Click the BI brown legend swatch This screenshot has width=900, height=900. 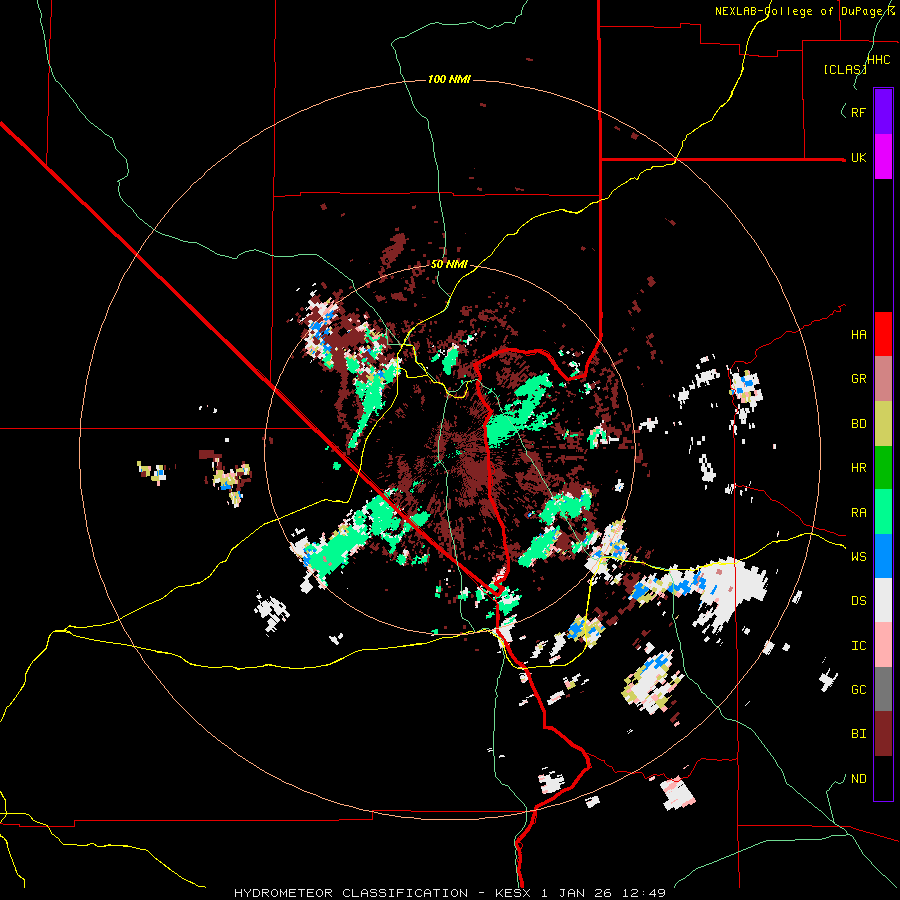tap(883, 734)
